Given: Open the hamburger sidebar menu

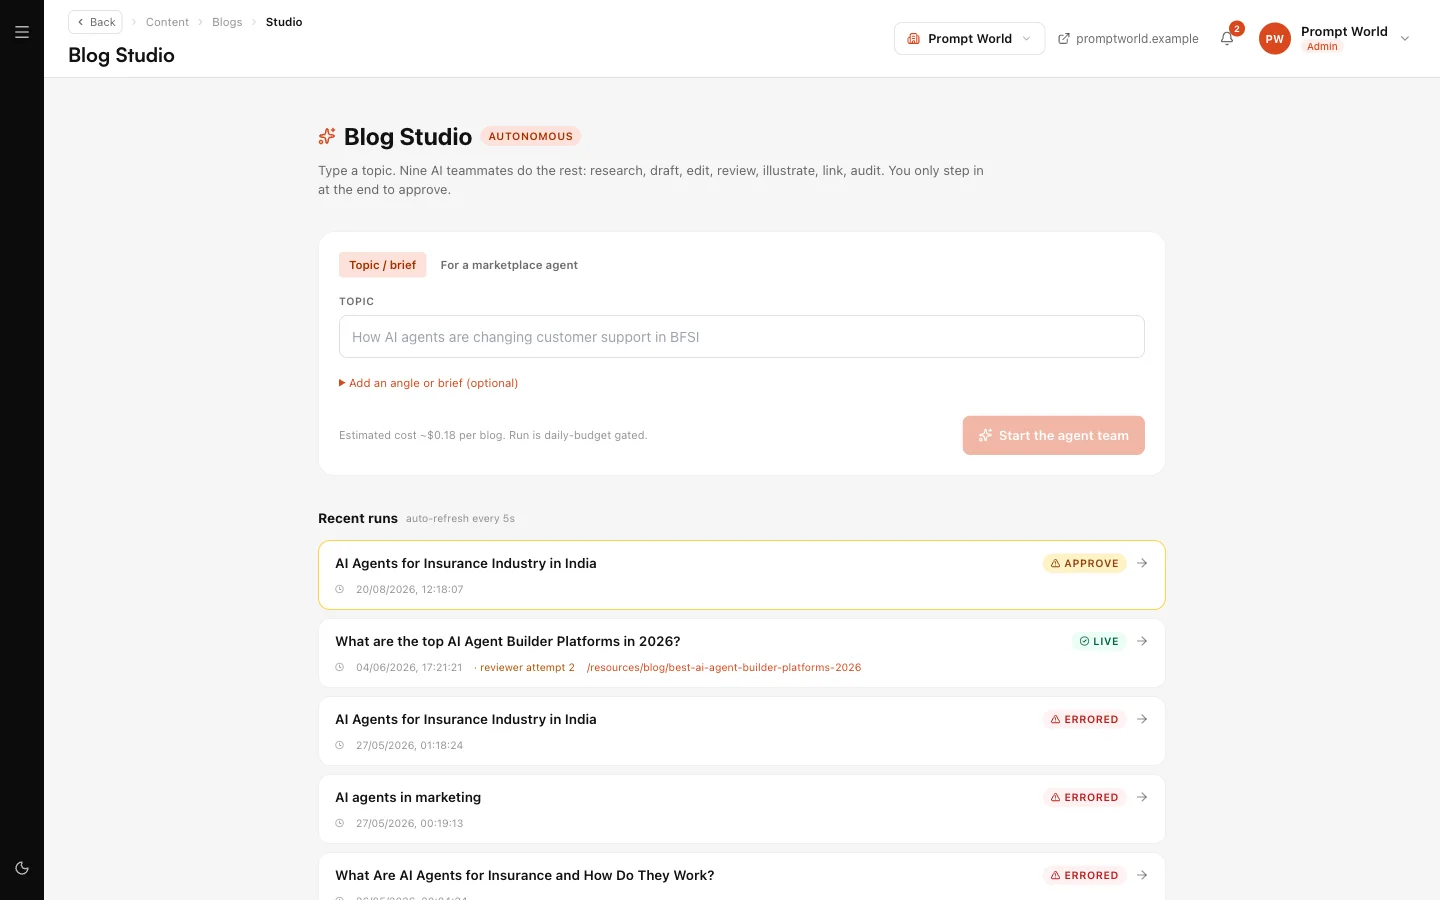Looking at the screenshot, I should pyautogui.click(x=22, y=32).
